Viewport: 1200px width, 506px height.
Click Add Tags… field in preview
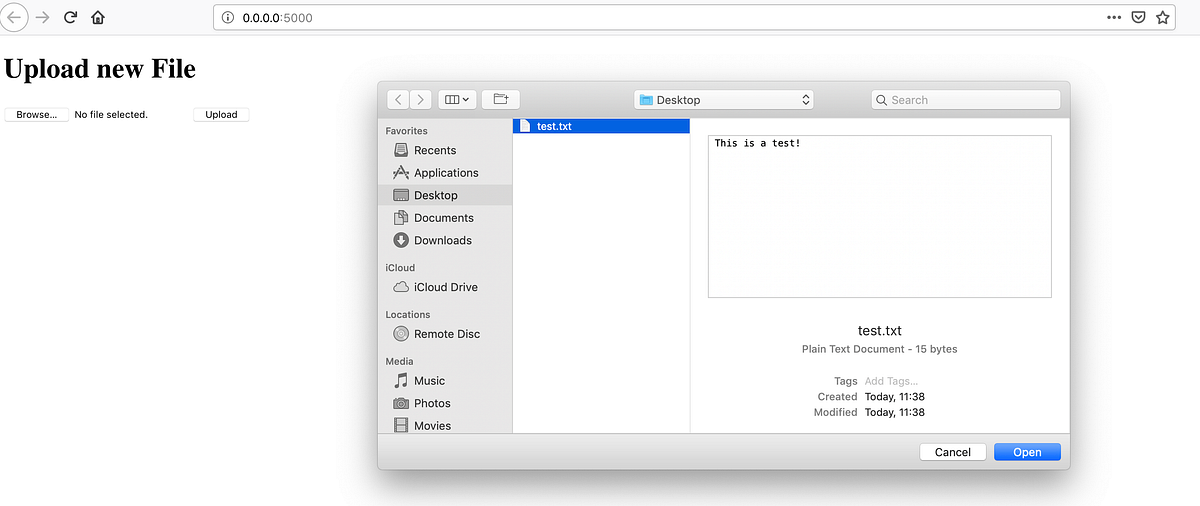[x=891, y=381]
